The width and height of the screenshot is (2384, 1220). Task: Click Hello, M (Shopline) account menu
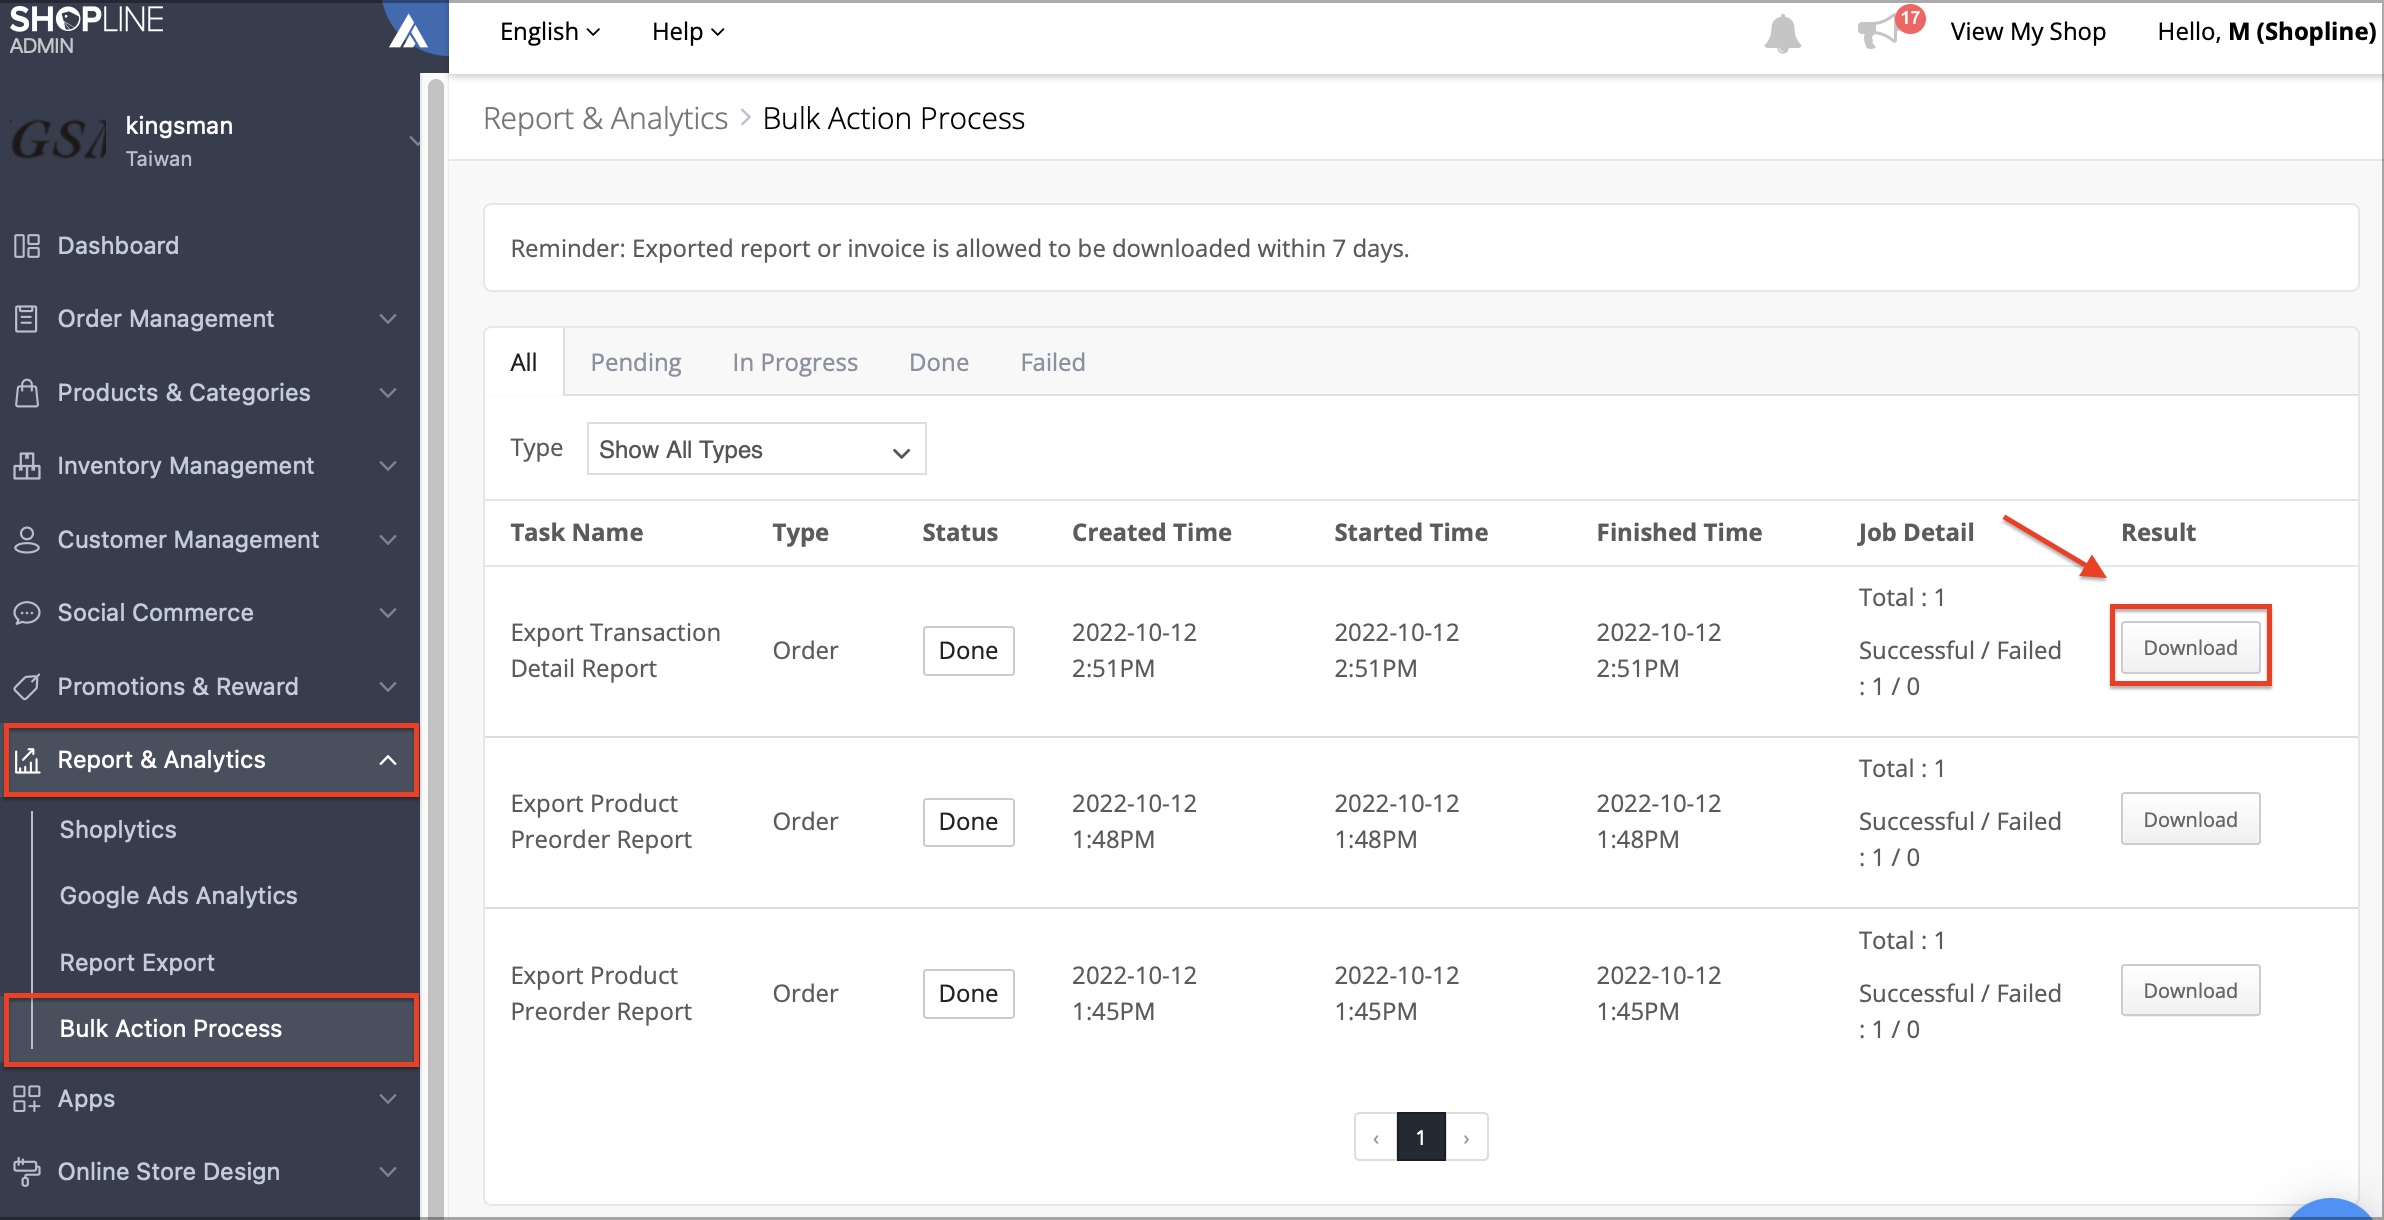coord(2266,32)
